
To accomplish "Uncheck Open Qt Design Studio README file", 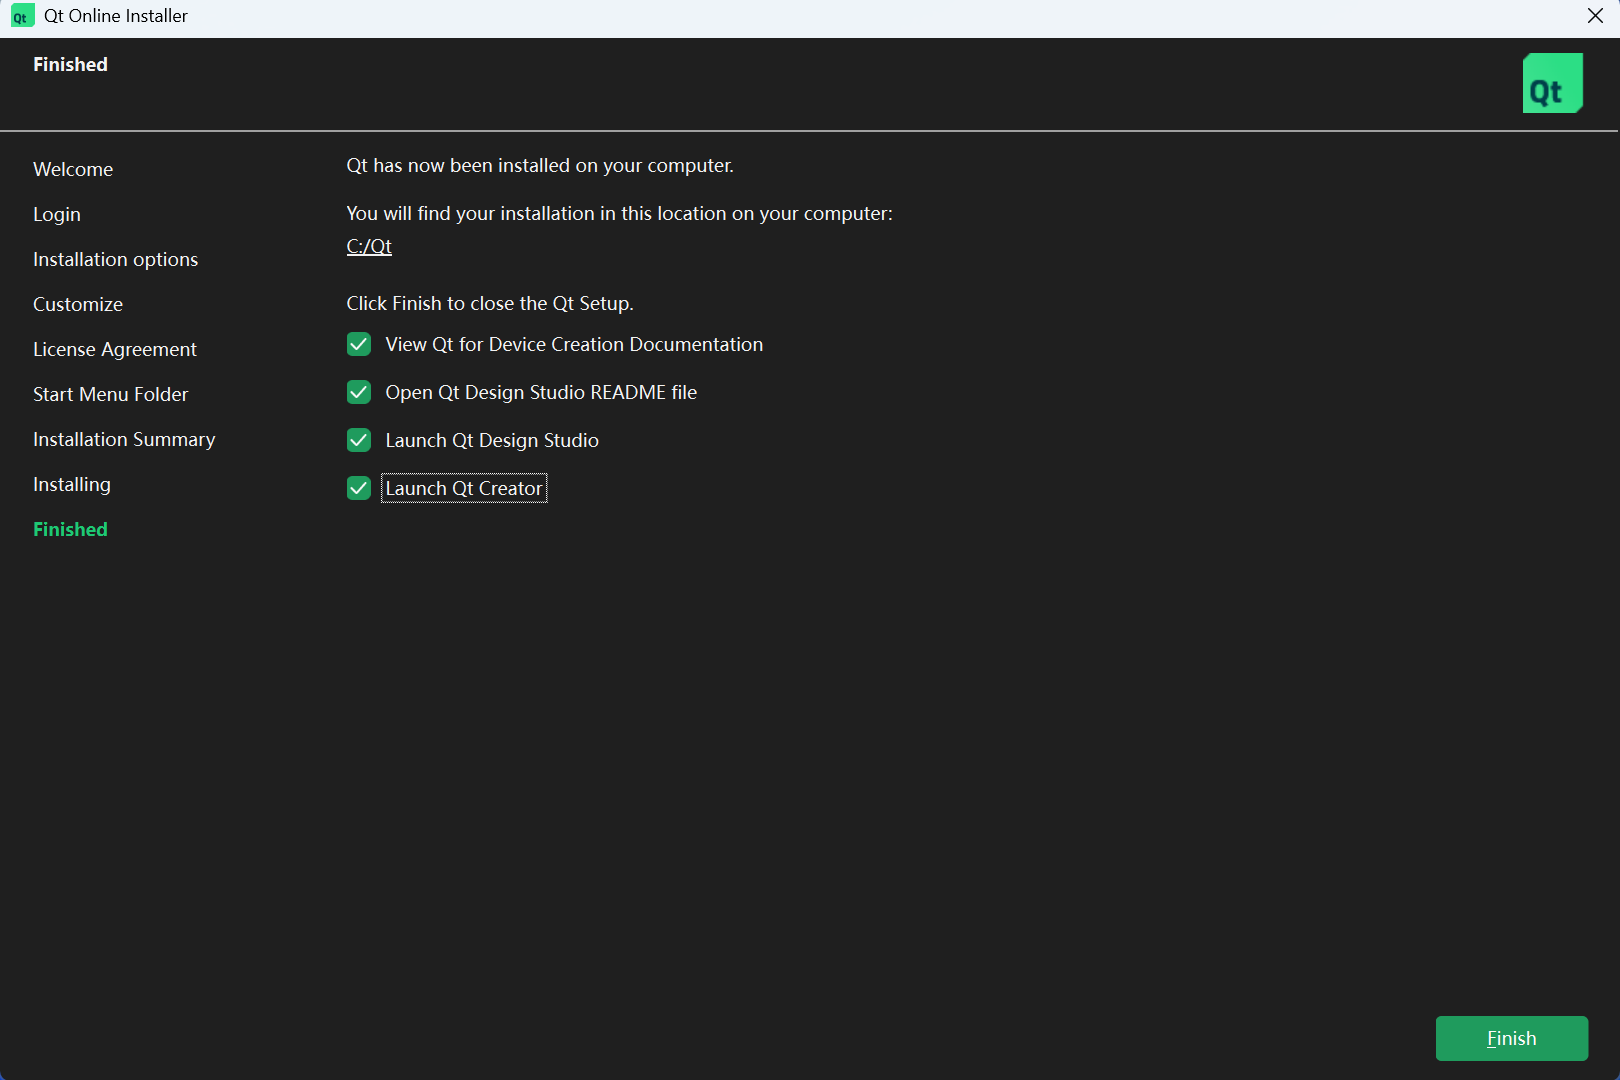I will click(x=359, y=392).
